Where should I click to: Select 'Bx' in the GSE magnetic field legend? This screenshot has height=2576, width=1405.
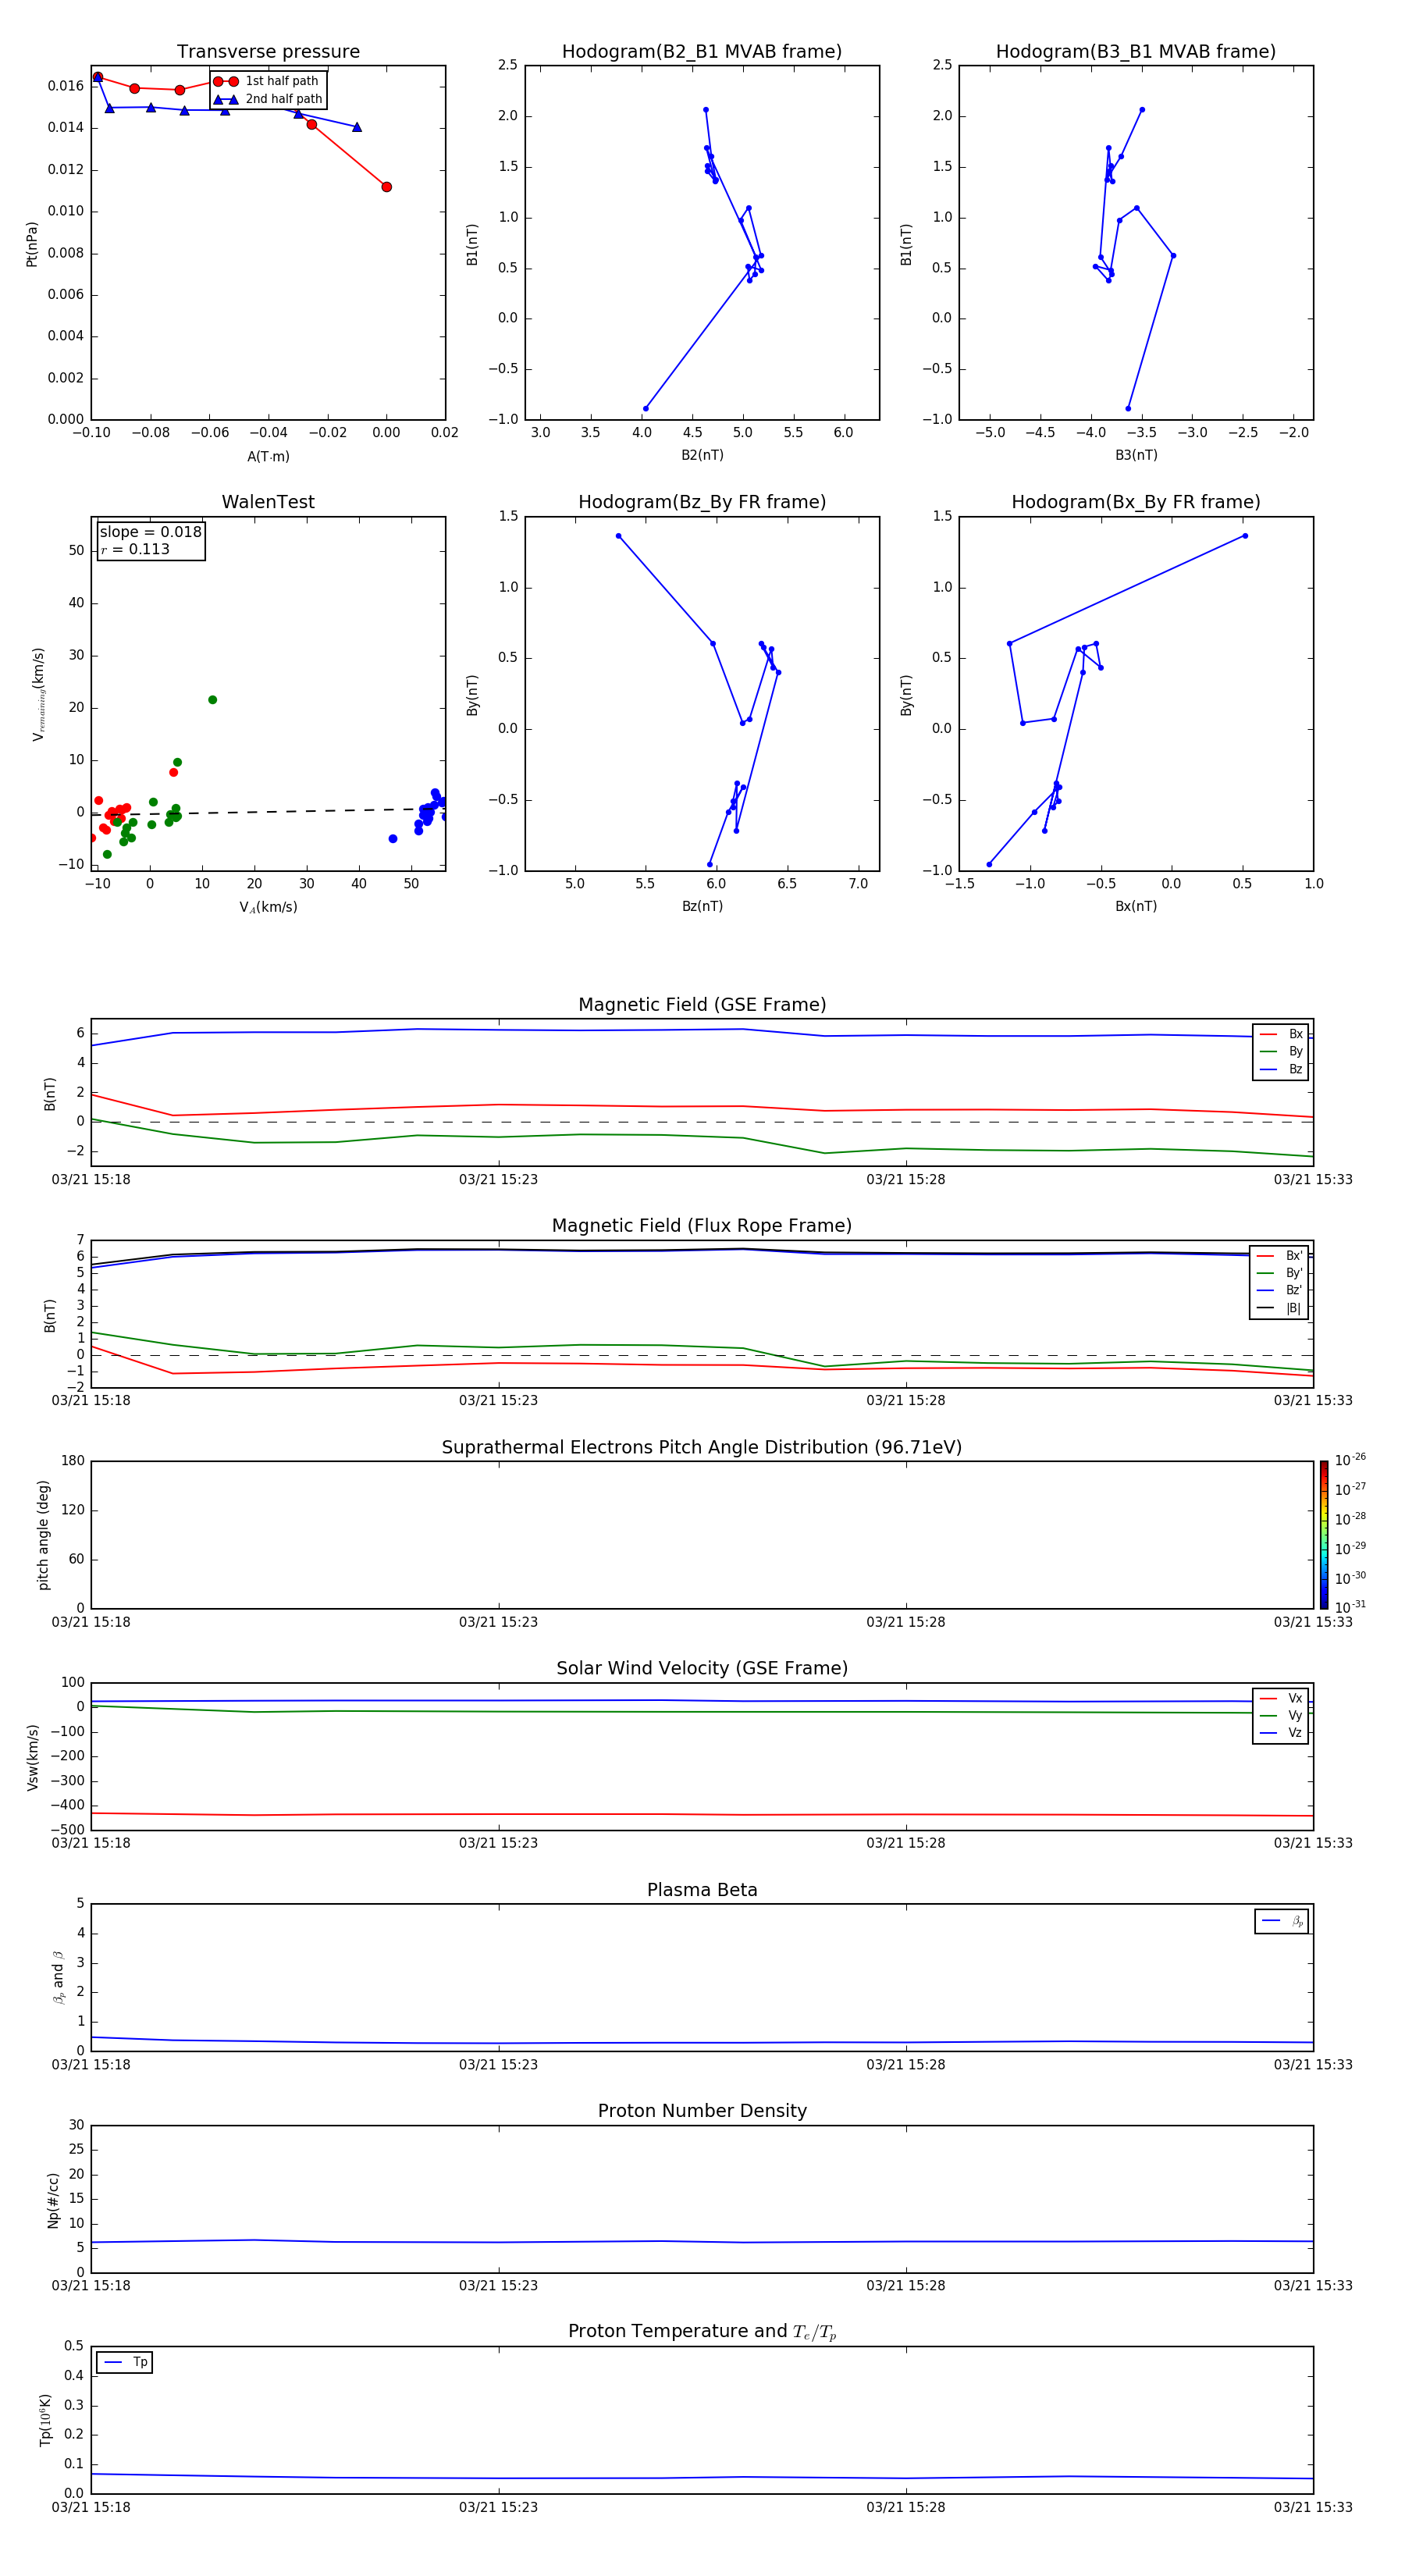click(x=1281, y=1034)
